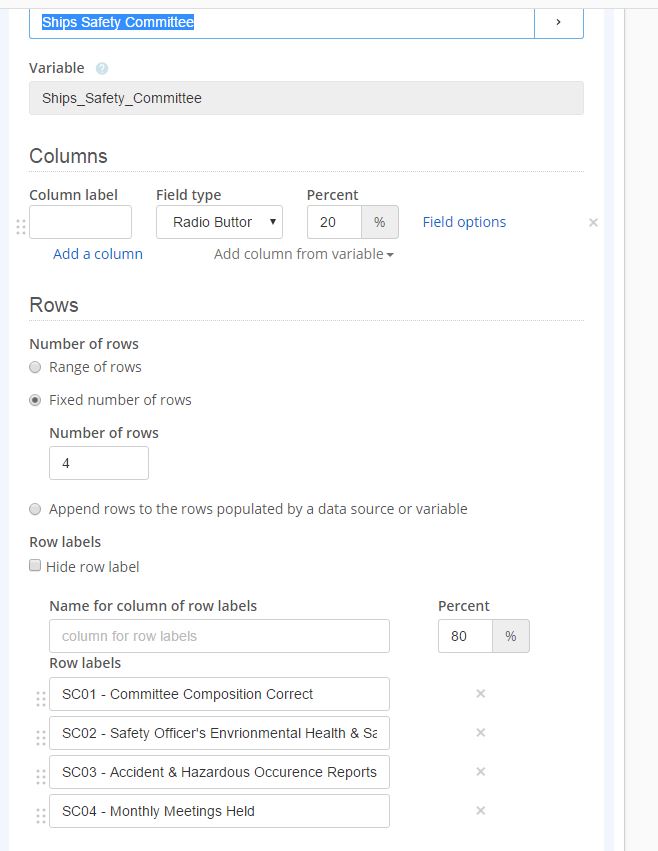Delete the SC02 Safety Officer's row label

coord(480,733)
